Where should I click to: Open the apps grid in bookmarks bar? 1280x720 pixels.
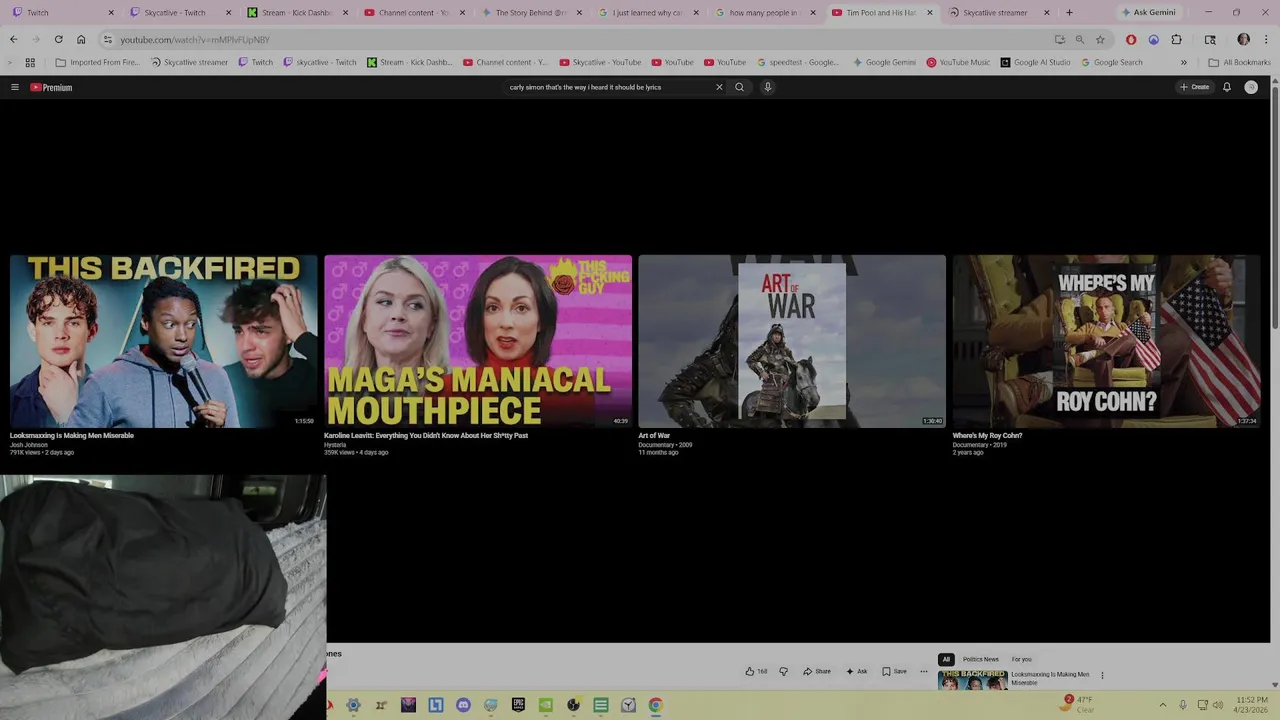[30, 62]
